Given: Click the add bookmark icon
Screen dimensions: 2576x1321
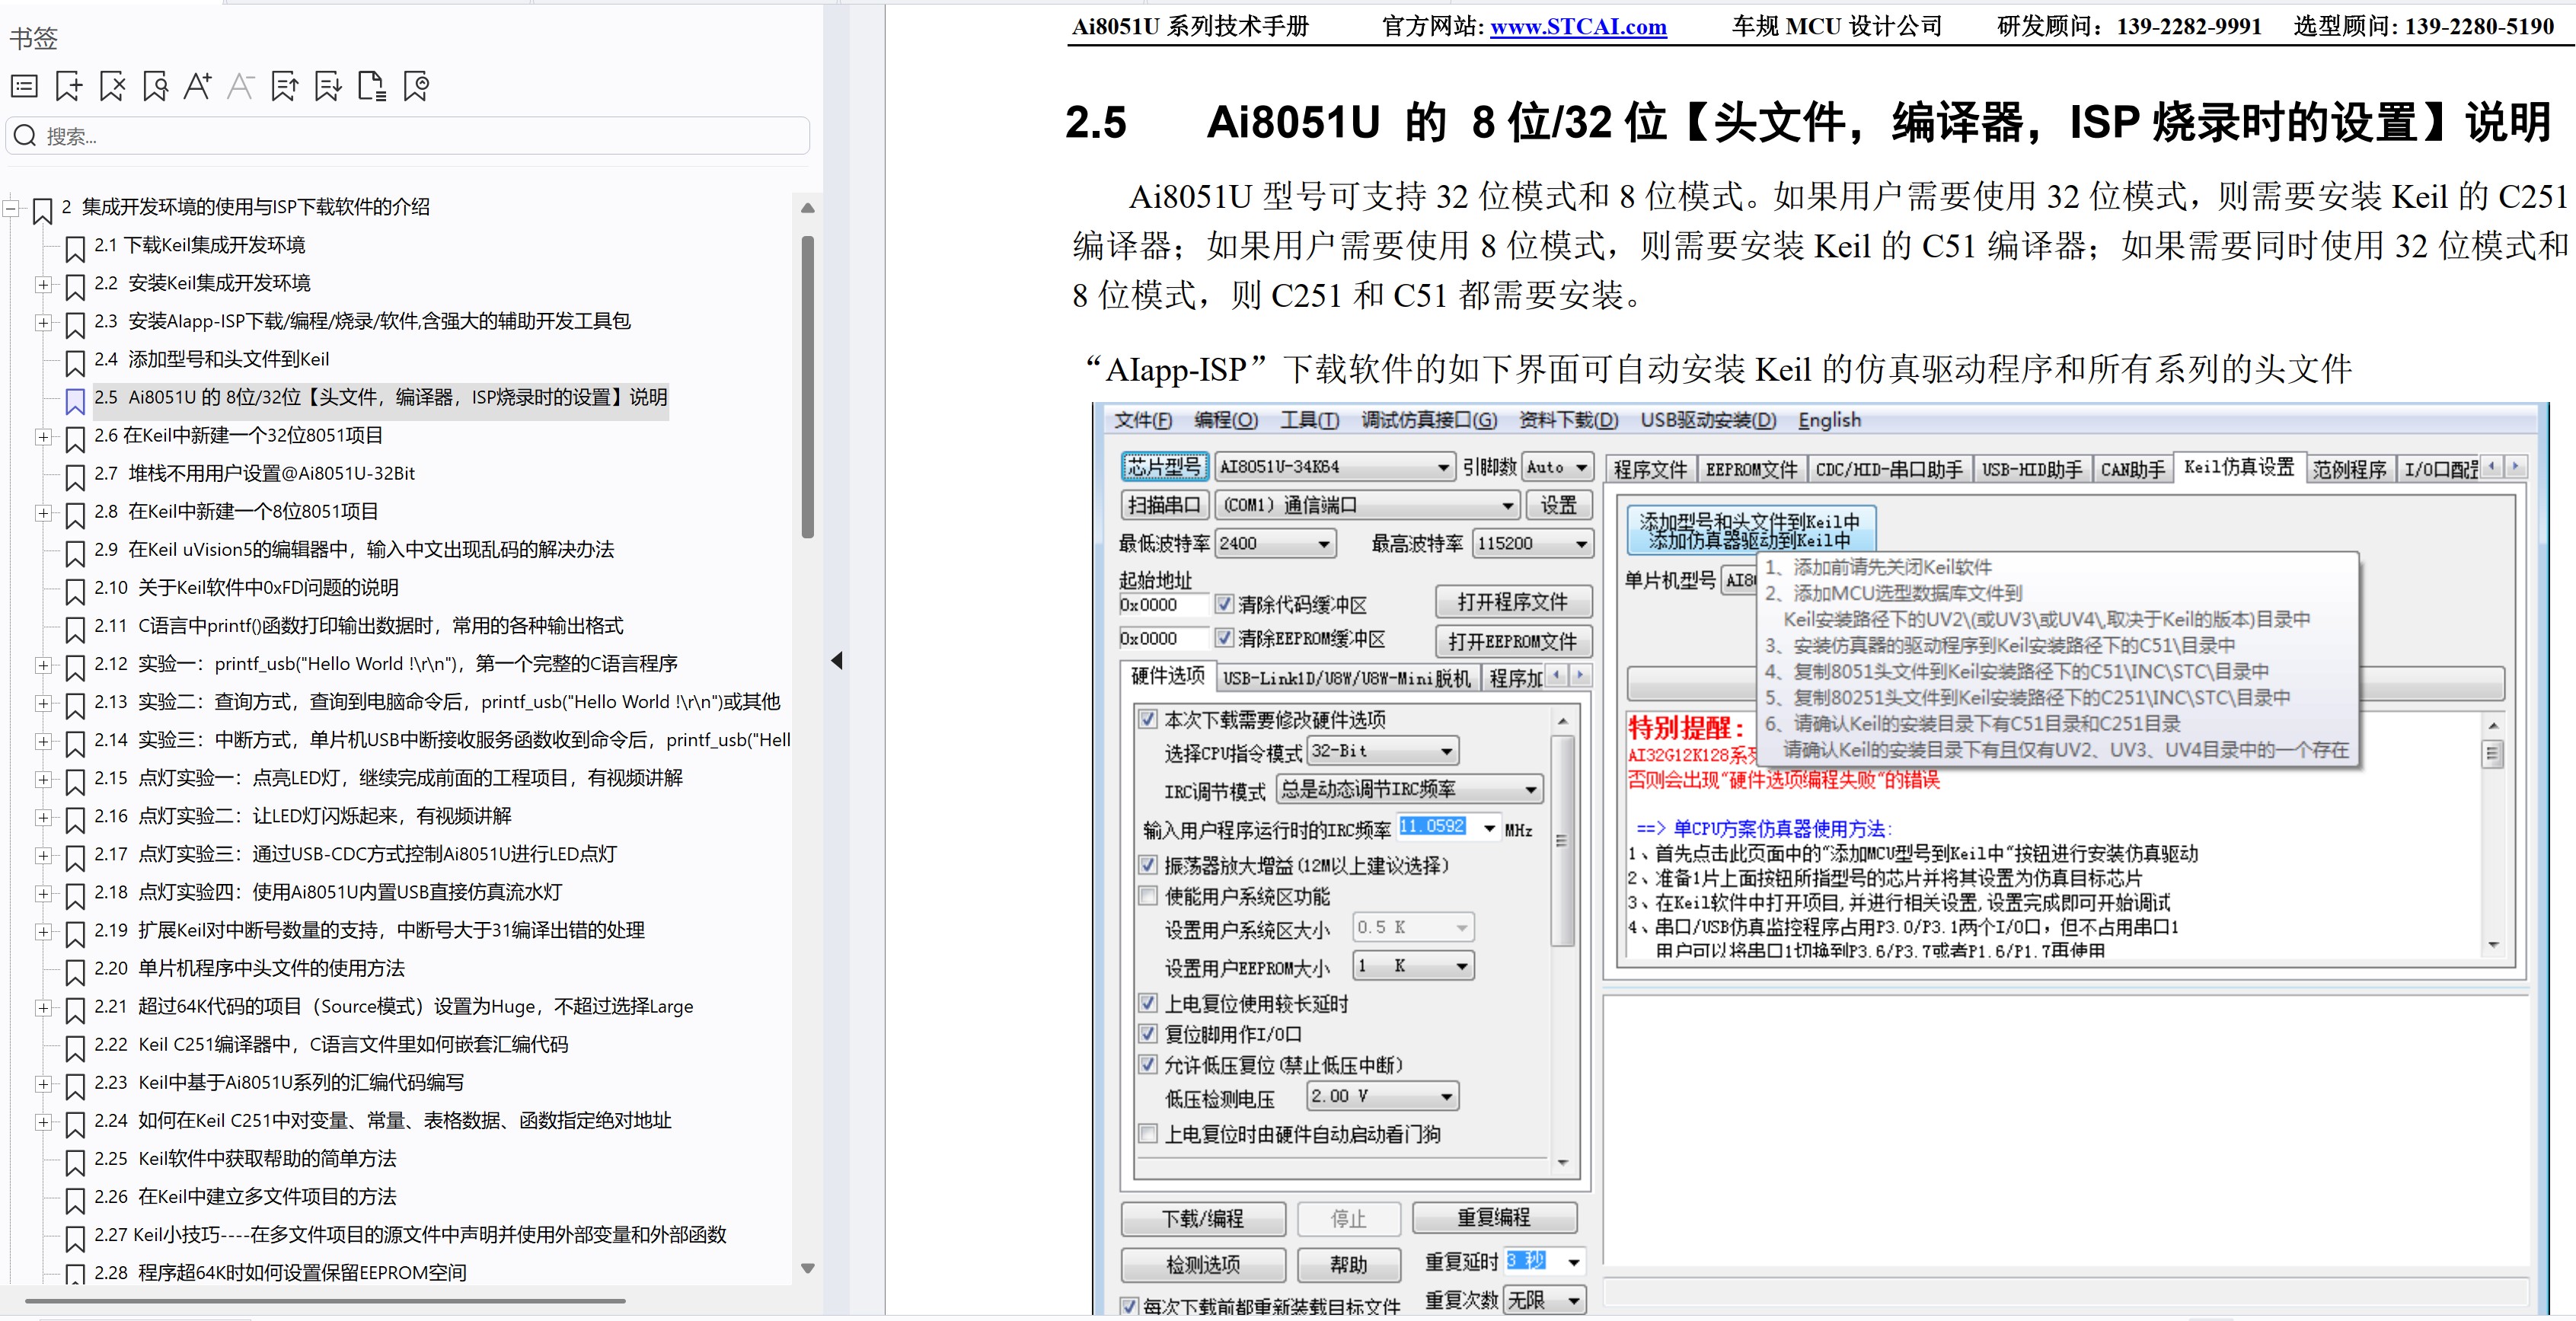Looking at the screenshot, I should (68, 87).
